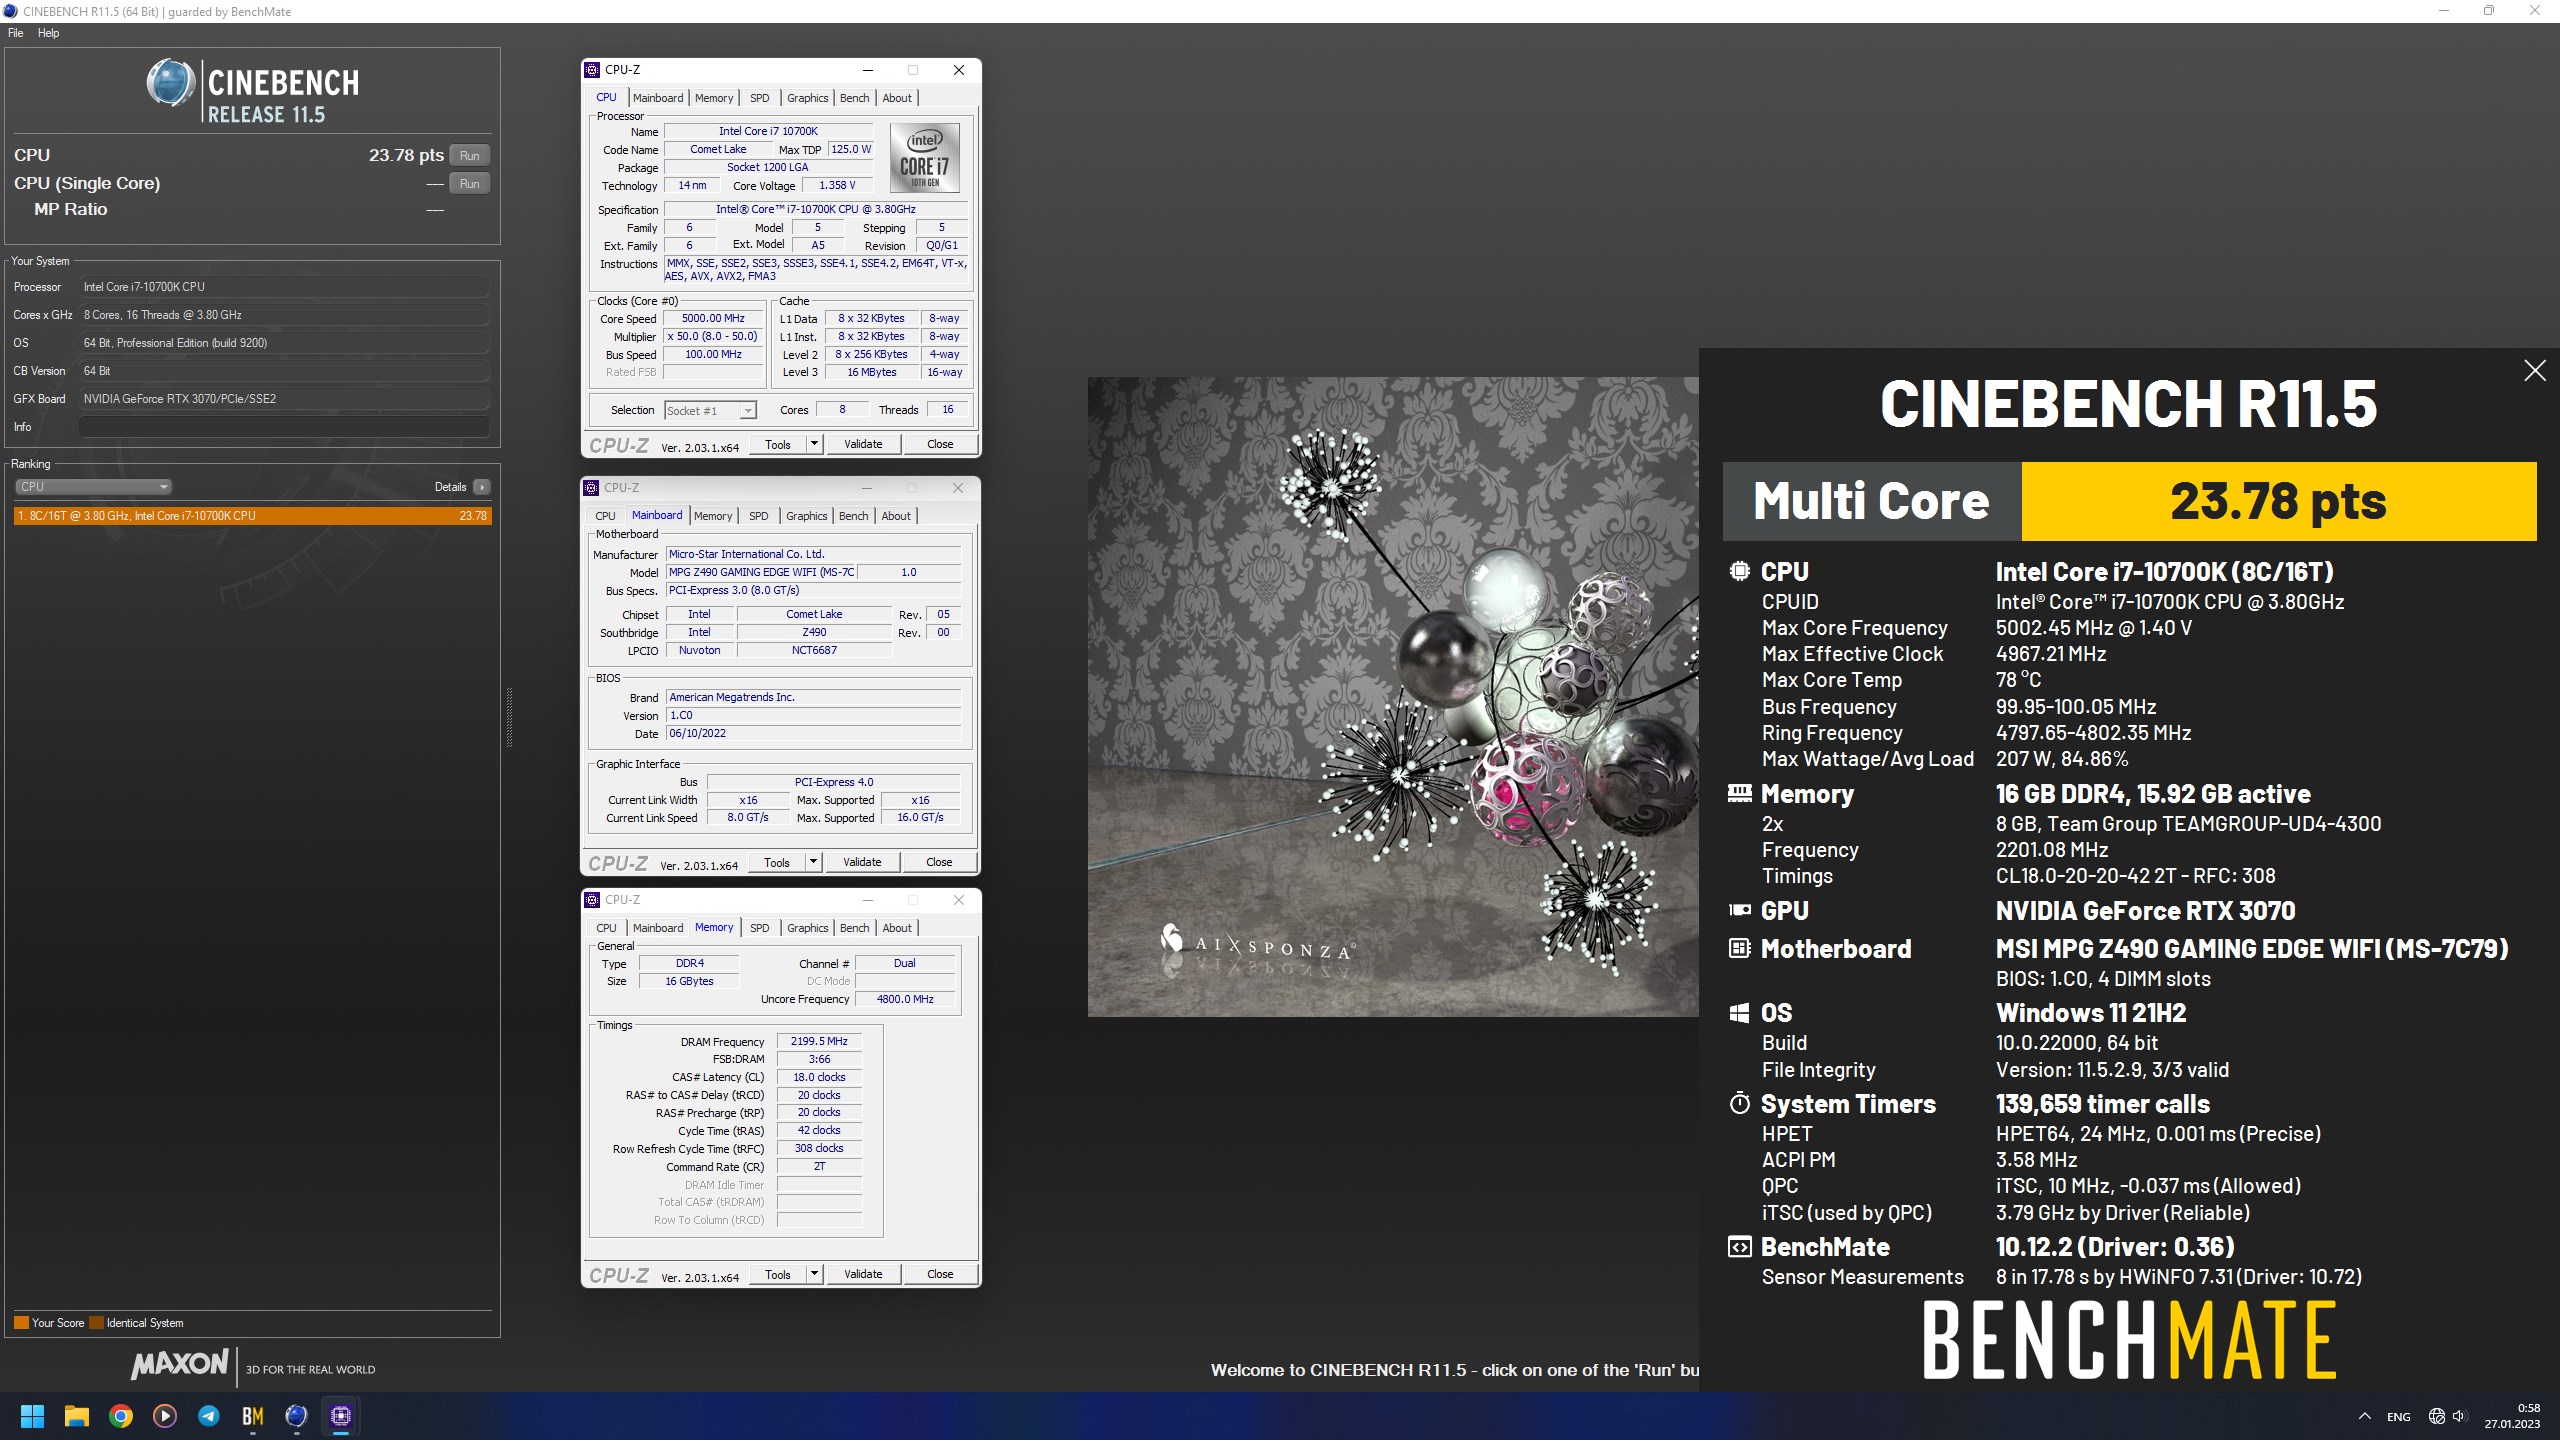Click the Info input field

click(284, 427)
